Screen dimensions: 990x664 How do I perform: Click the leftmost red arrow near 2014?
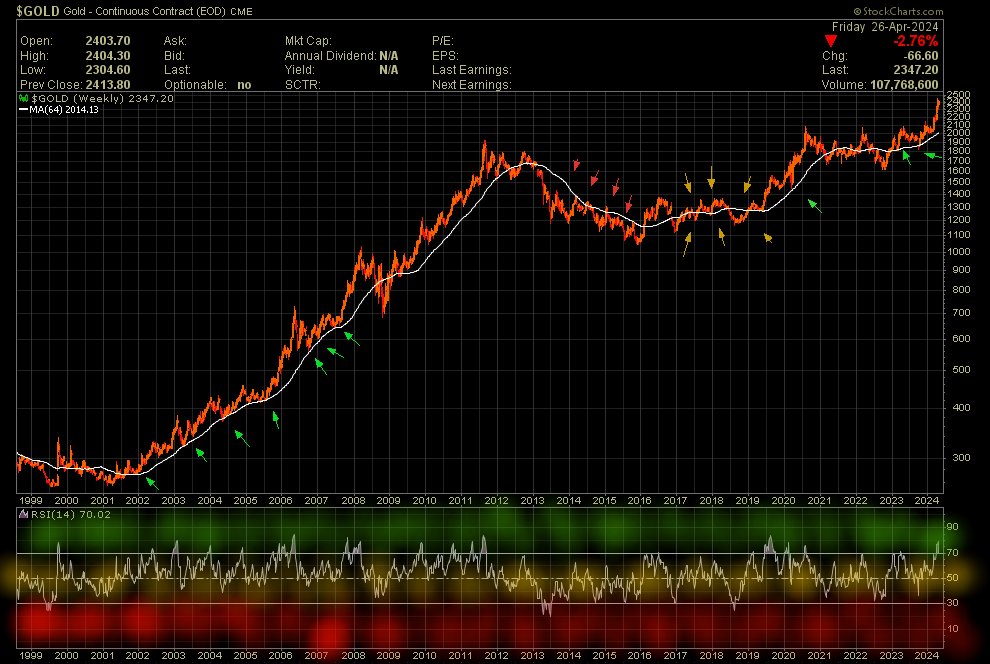576,165
